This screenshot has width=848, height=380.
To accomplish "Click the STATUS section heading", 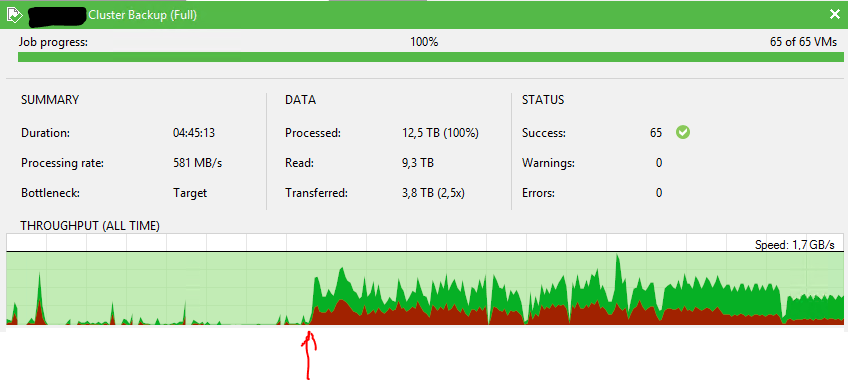I will pyautogui.click(x=543, y=100).
